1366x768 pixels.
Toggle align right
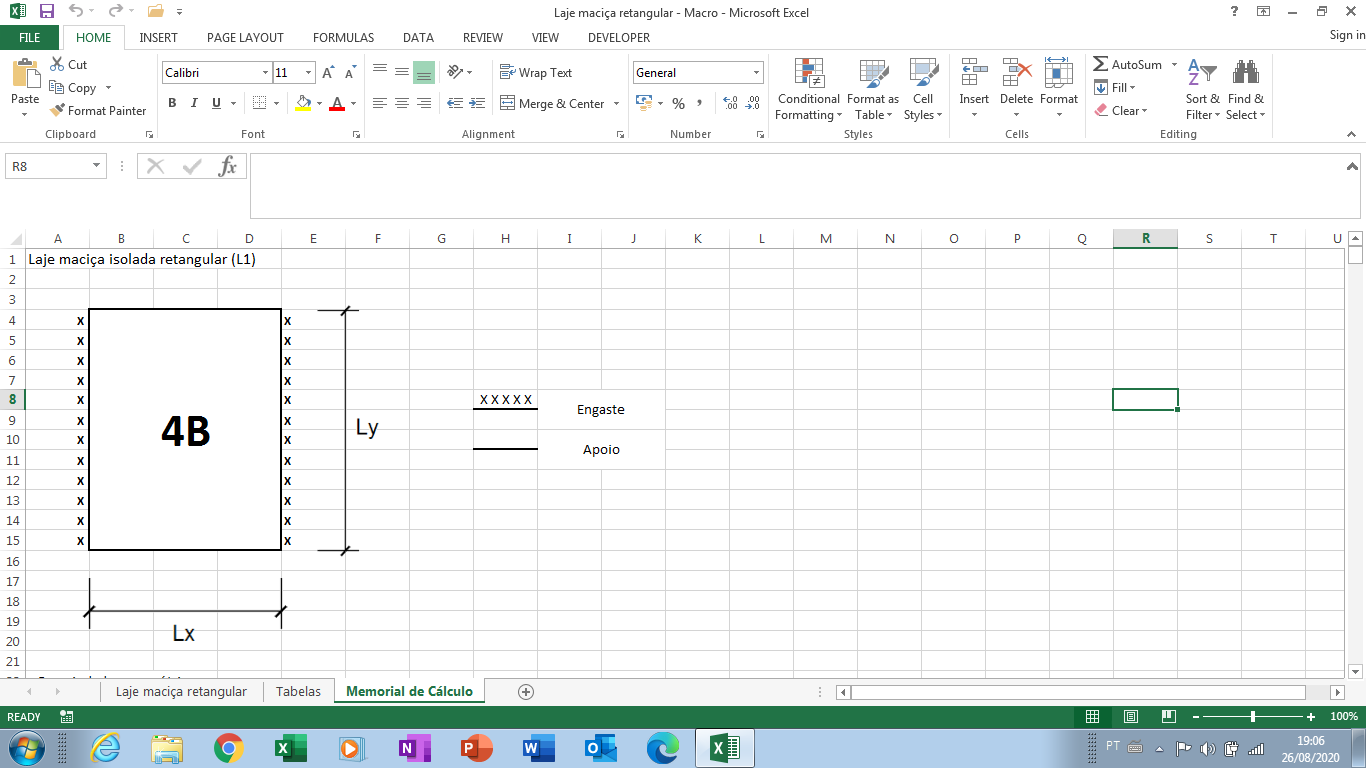424,103
